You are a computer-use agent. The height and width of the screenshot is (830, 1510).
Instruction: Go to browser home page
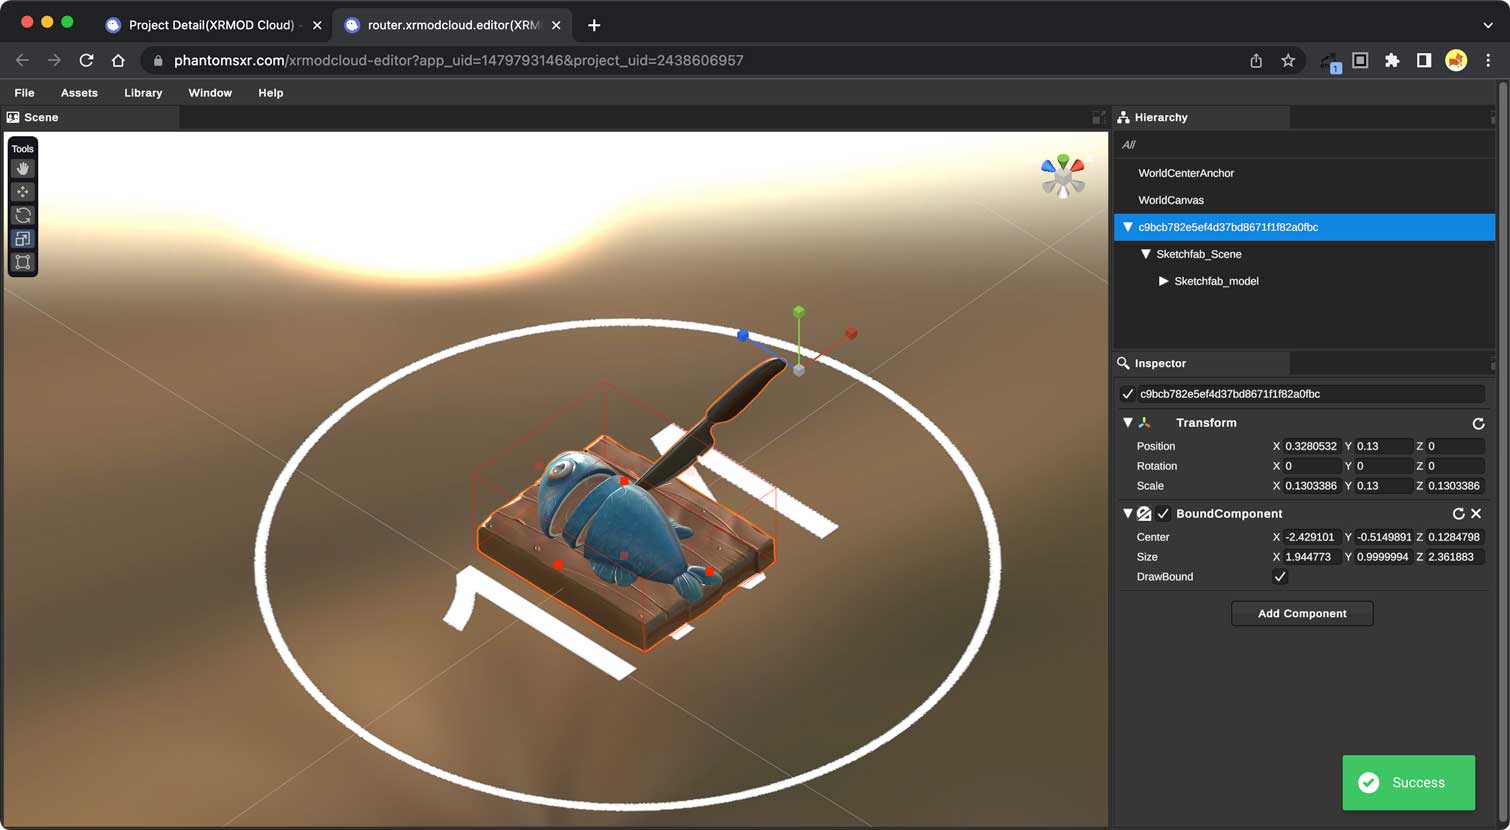coord(118,60)
